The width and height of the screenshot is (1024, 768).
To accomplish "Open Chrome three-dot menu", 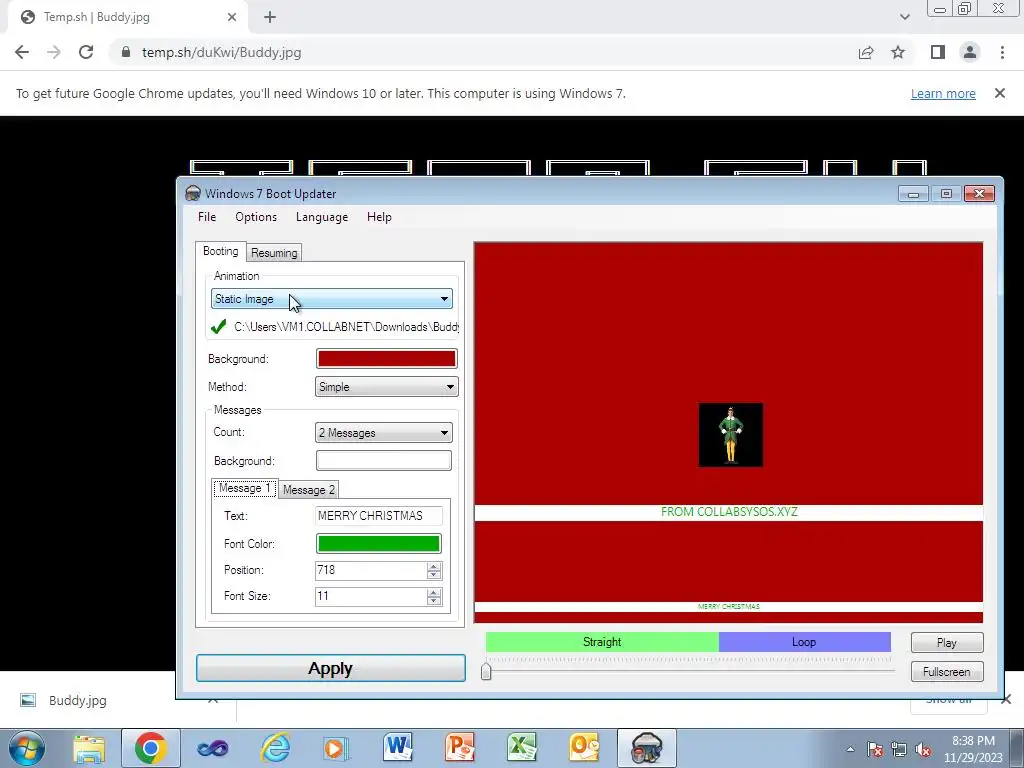I will (x=1002, y=52).
